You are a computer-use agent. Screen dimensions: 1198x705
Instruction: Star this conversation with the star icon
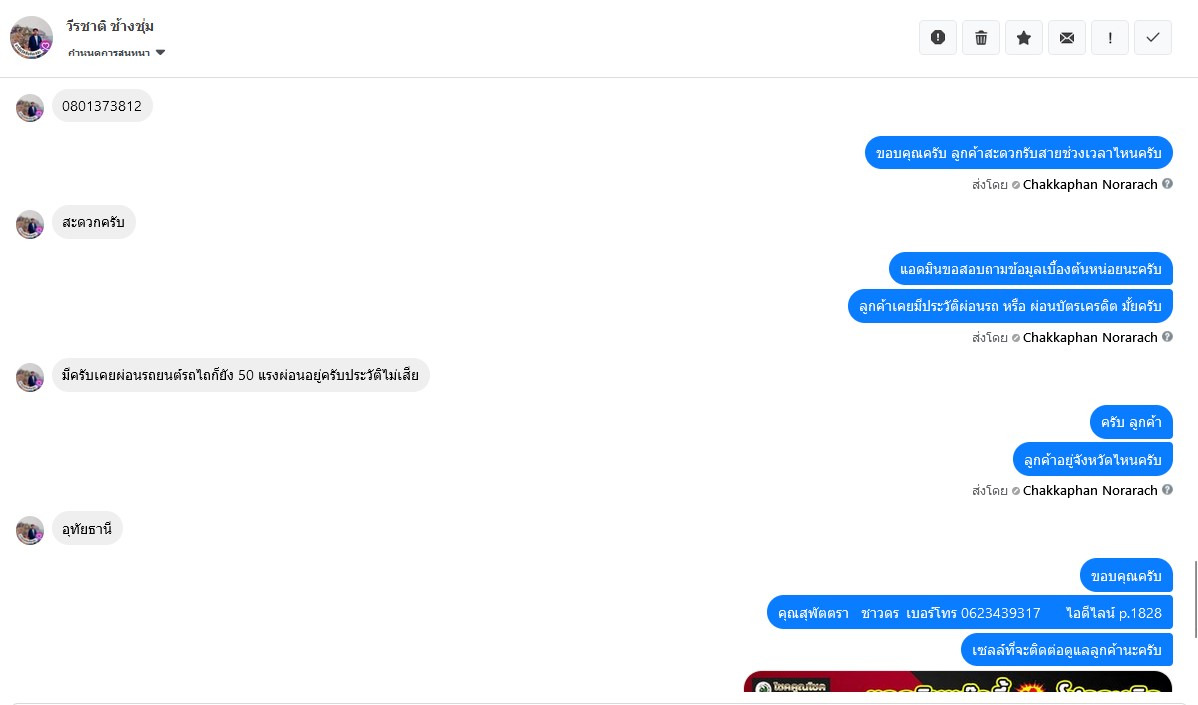click(x=1024, y=37)
